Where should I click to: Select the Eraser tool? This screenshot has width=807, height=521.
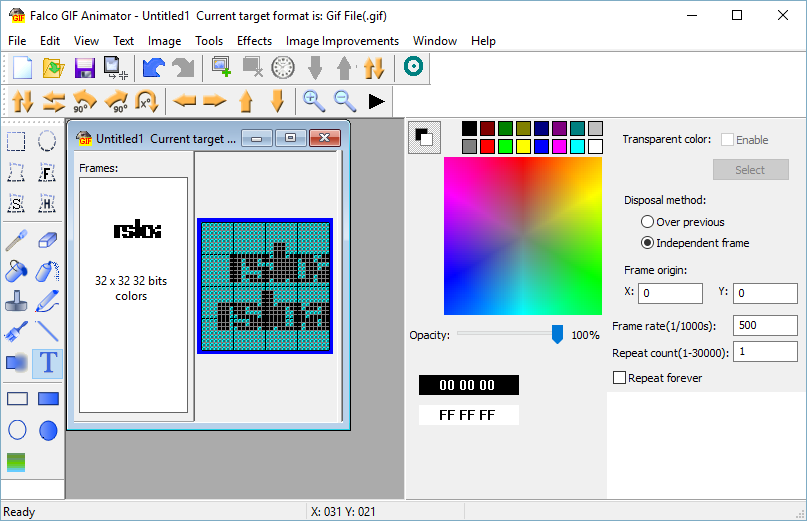pyautogui.click(x=47, y=240)
